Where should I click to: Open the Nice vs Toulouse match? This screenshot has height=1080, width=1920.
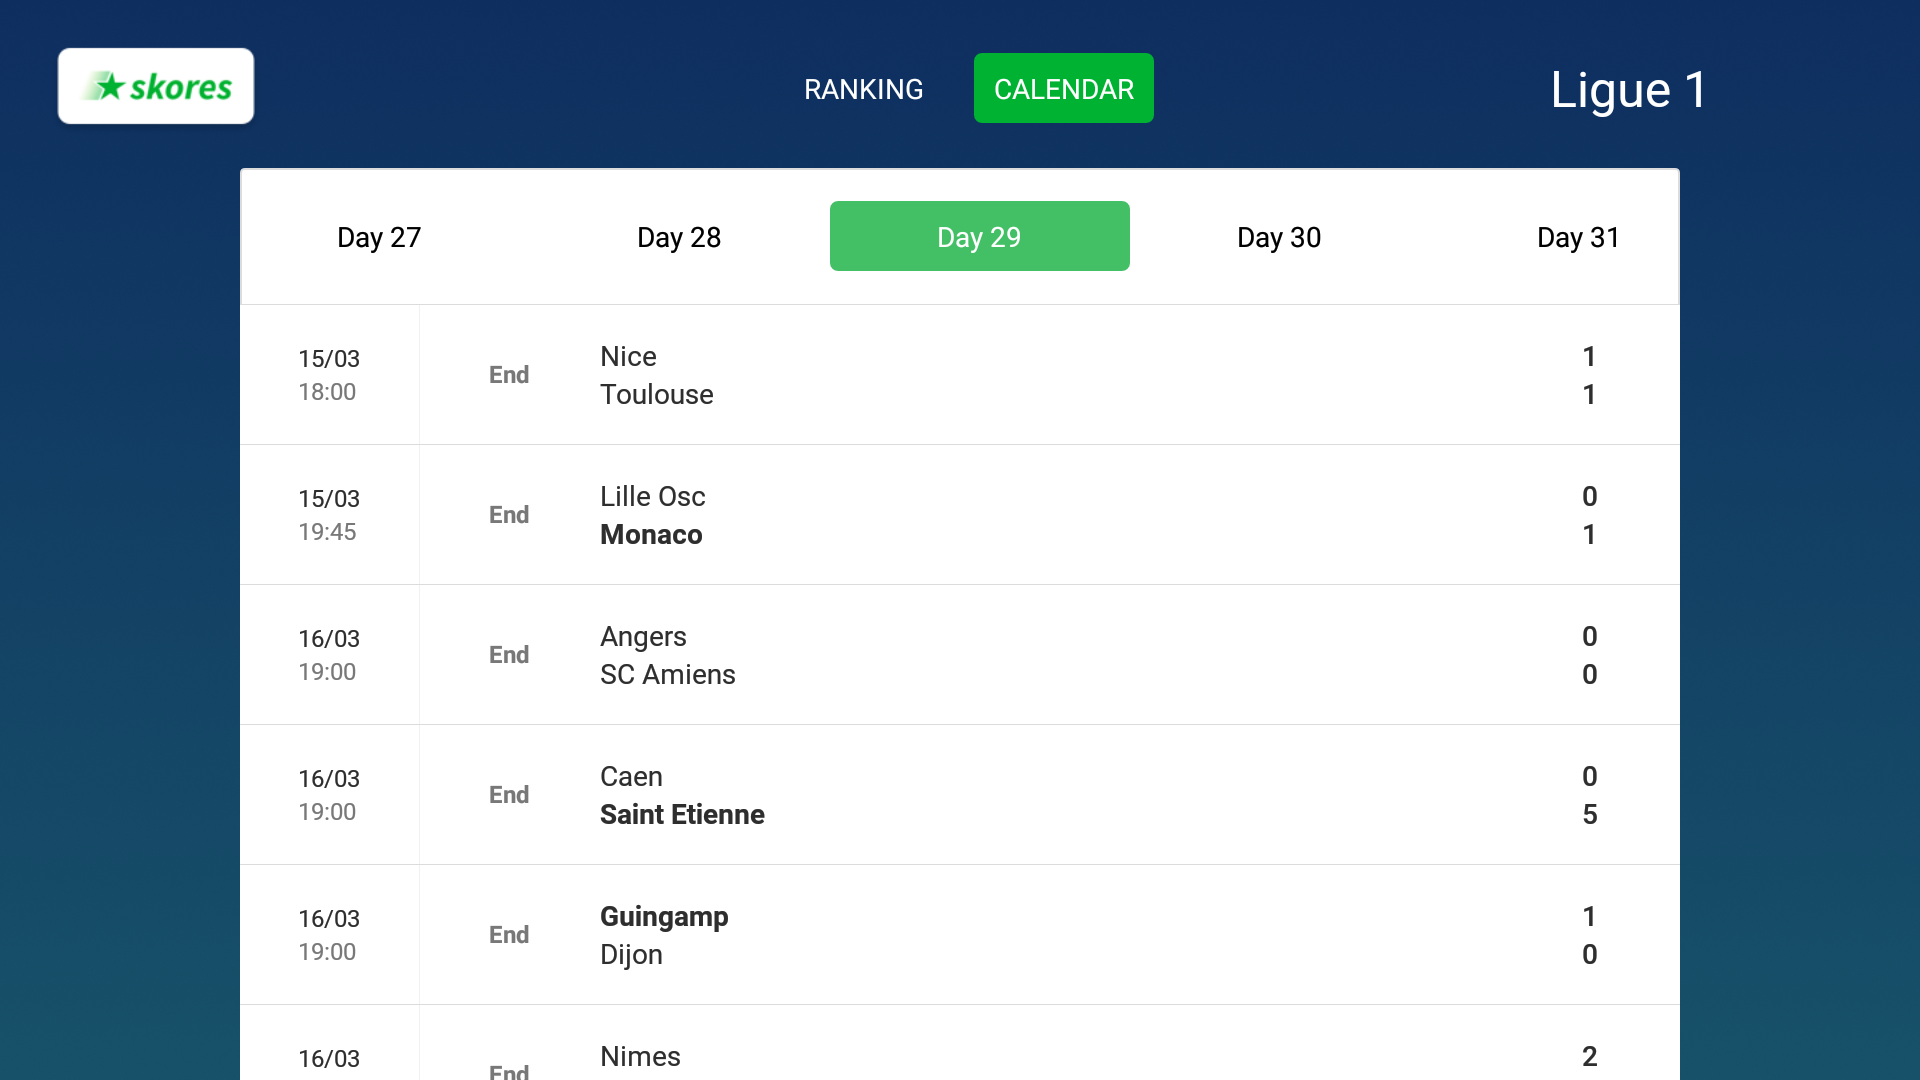pos(960,375)
